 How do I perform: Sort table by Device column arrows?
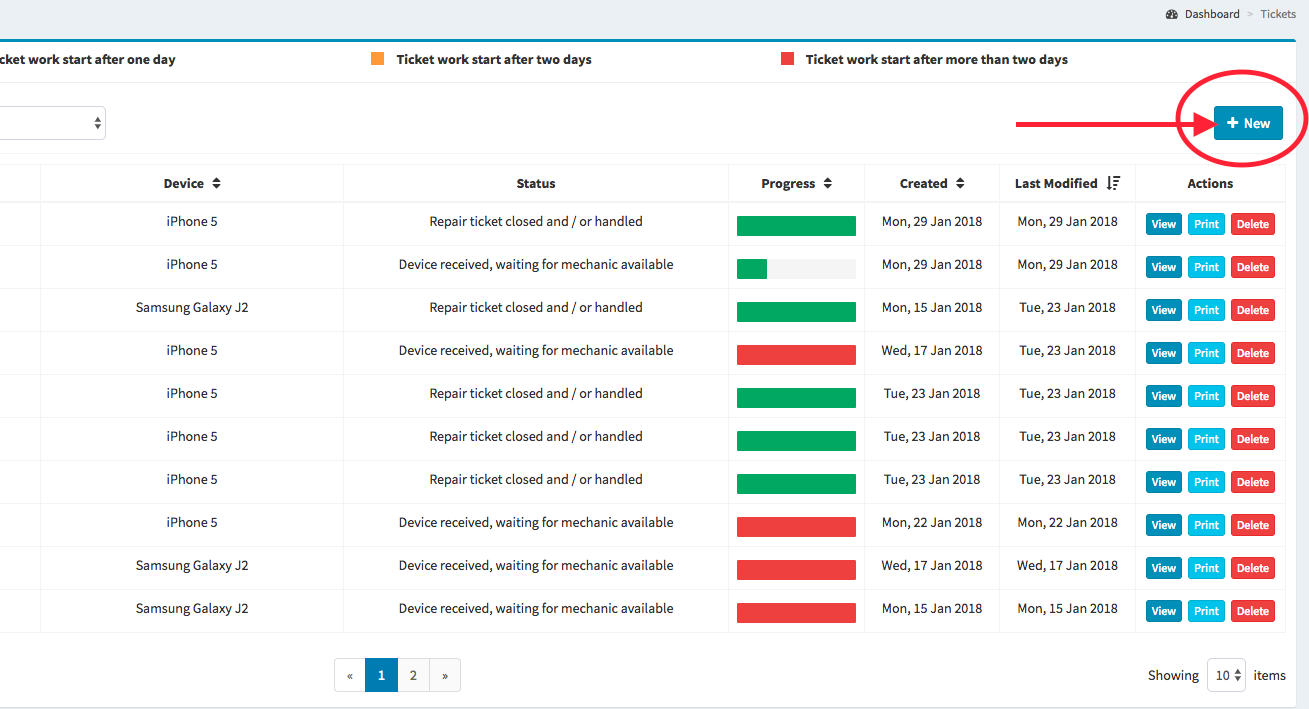click(x=216, y=184)
